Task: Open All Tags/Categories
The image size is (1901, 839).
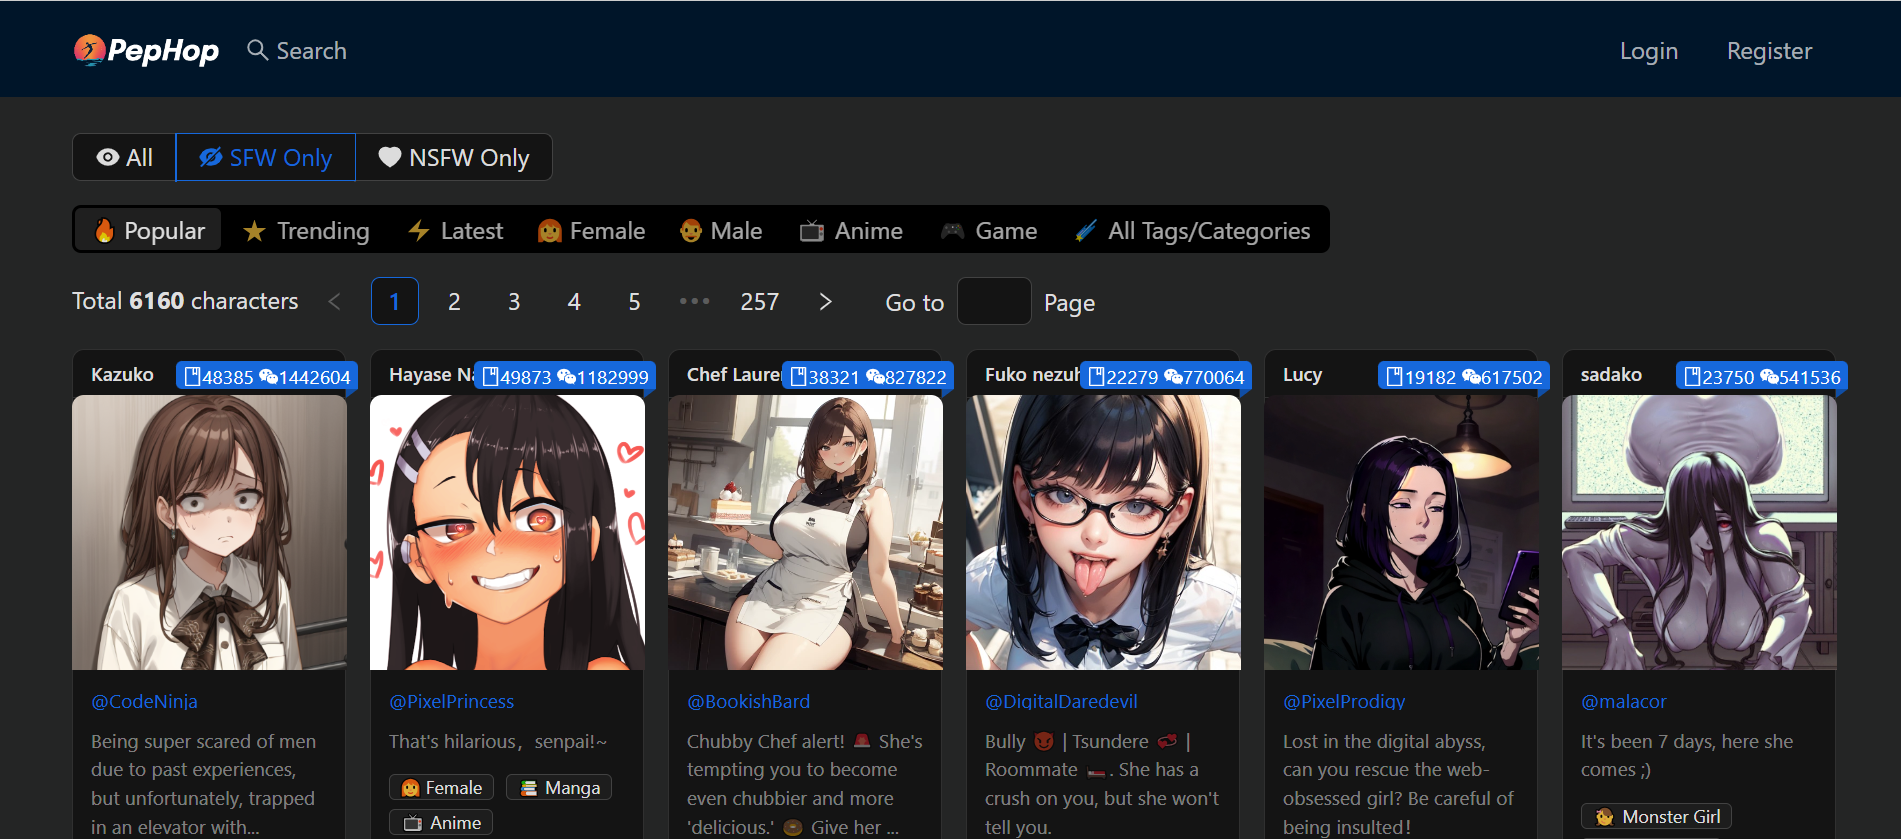Action: 1192,230
